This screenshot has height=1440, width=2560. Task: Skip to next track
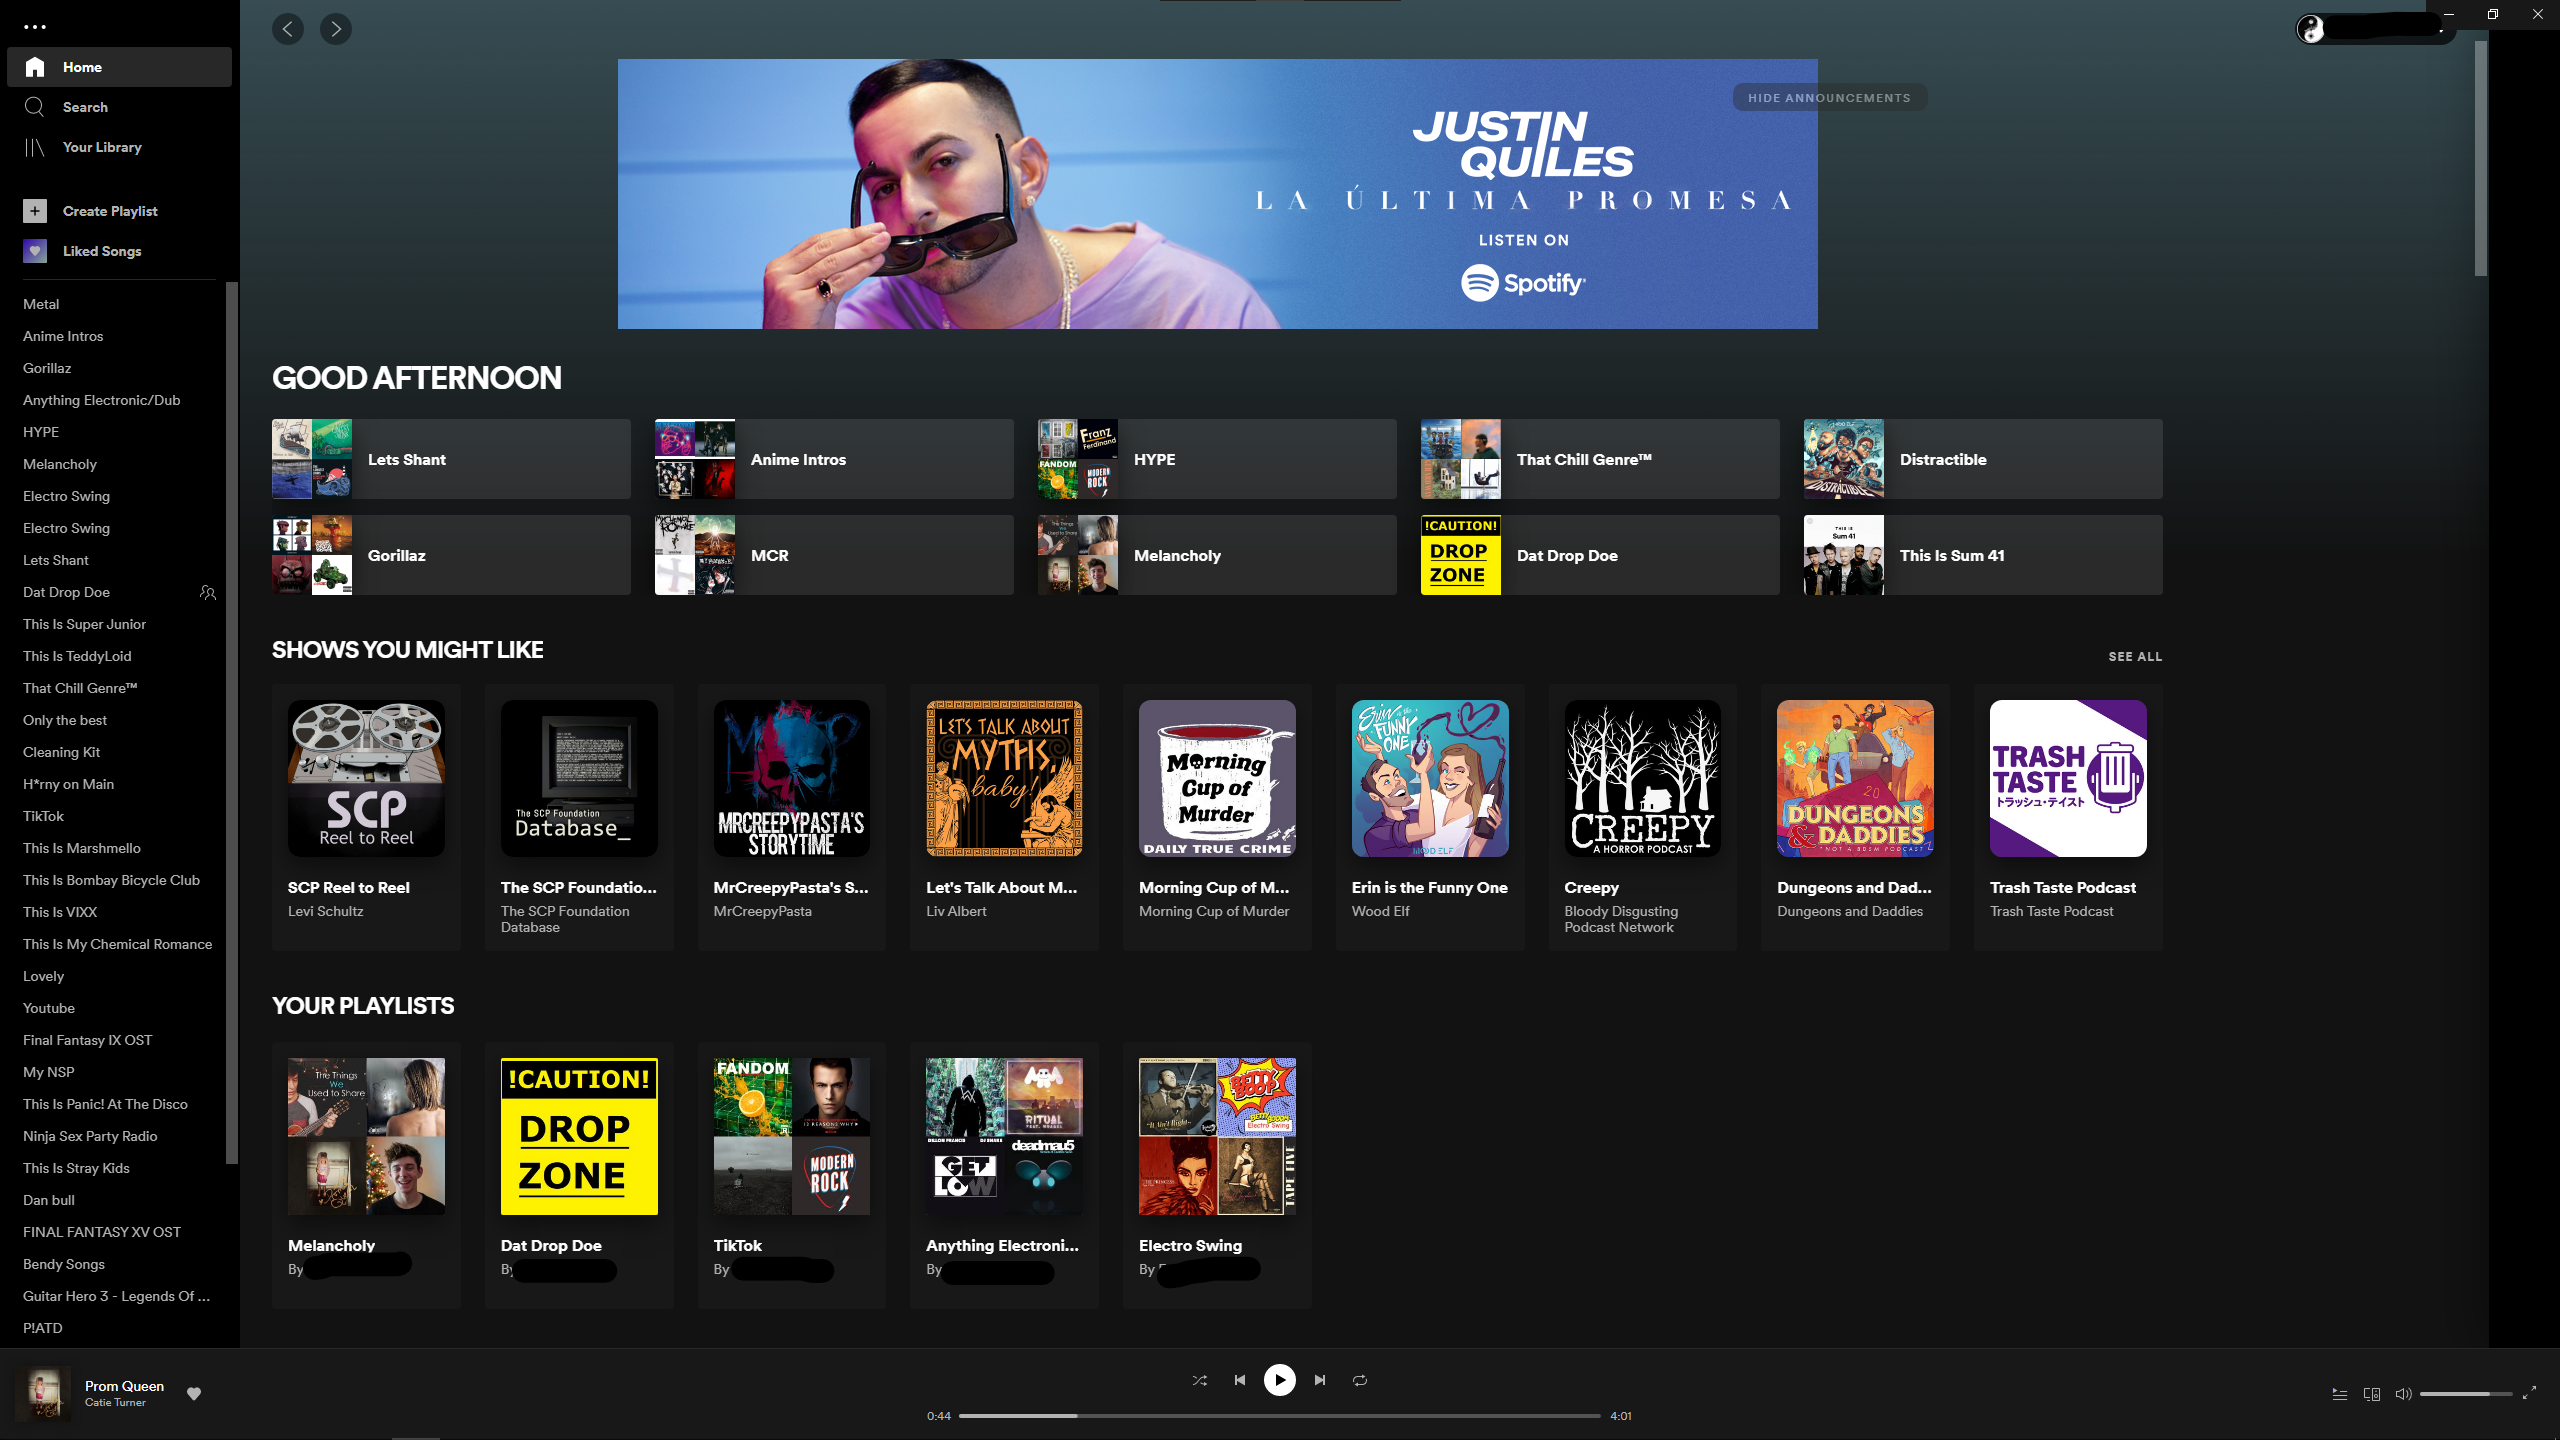[1320, 1380]
